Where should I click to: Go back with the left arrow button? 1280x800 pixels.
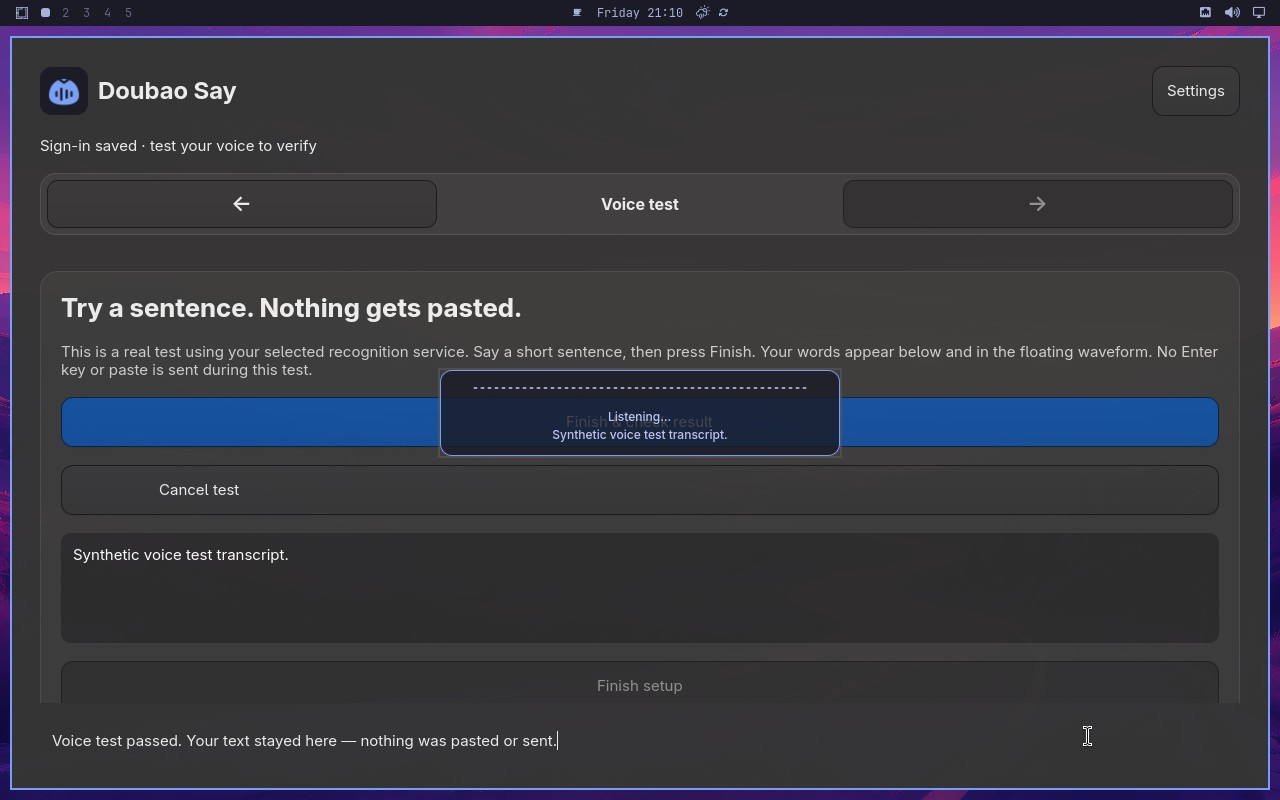pyautogui.click(x=241, y=204)
